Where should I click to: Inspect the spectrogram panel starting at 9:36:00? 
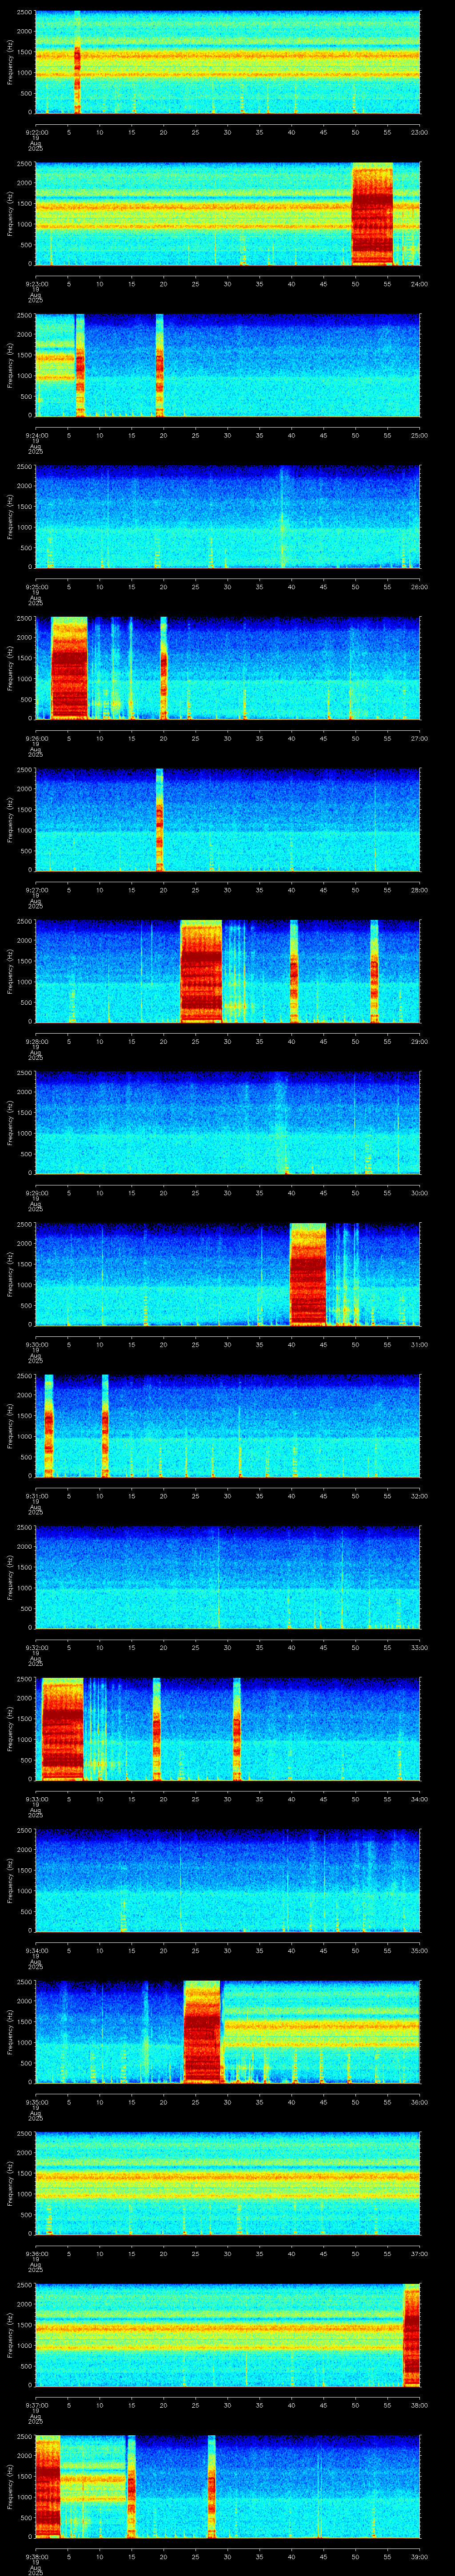pyautogui.click(x=227, y=2184)
